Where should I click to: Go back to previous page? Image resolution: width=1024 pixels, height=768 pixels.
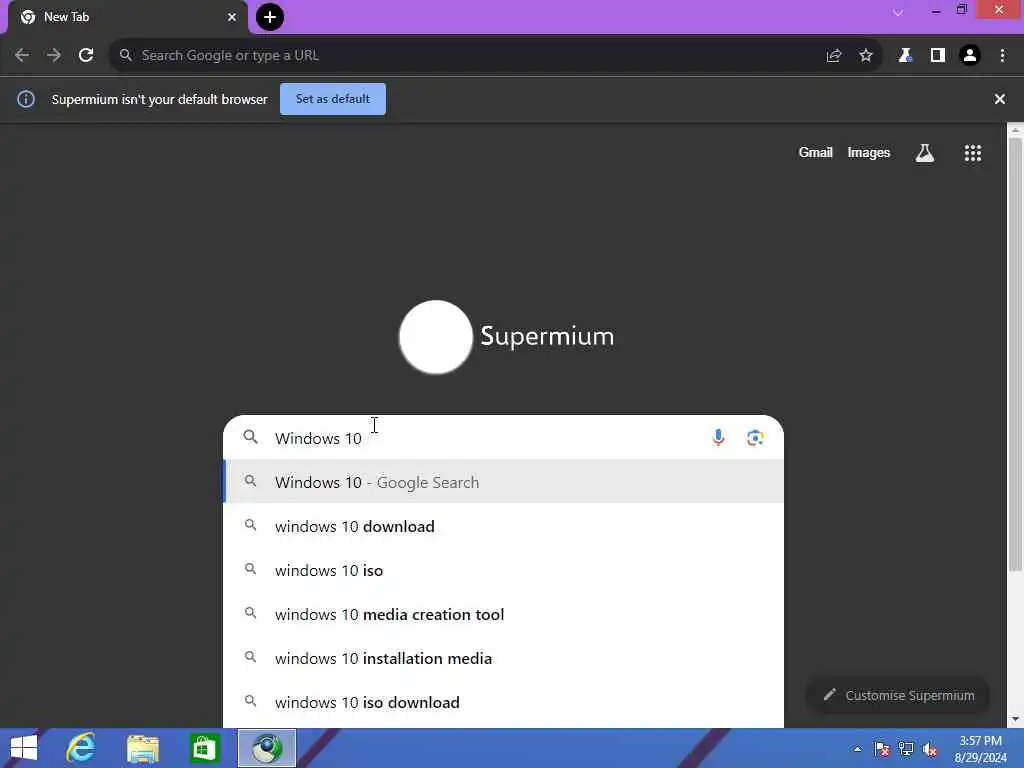click(x=22, y=56)
